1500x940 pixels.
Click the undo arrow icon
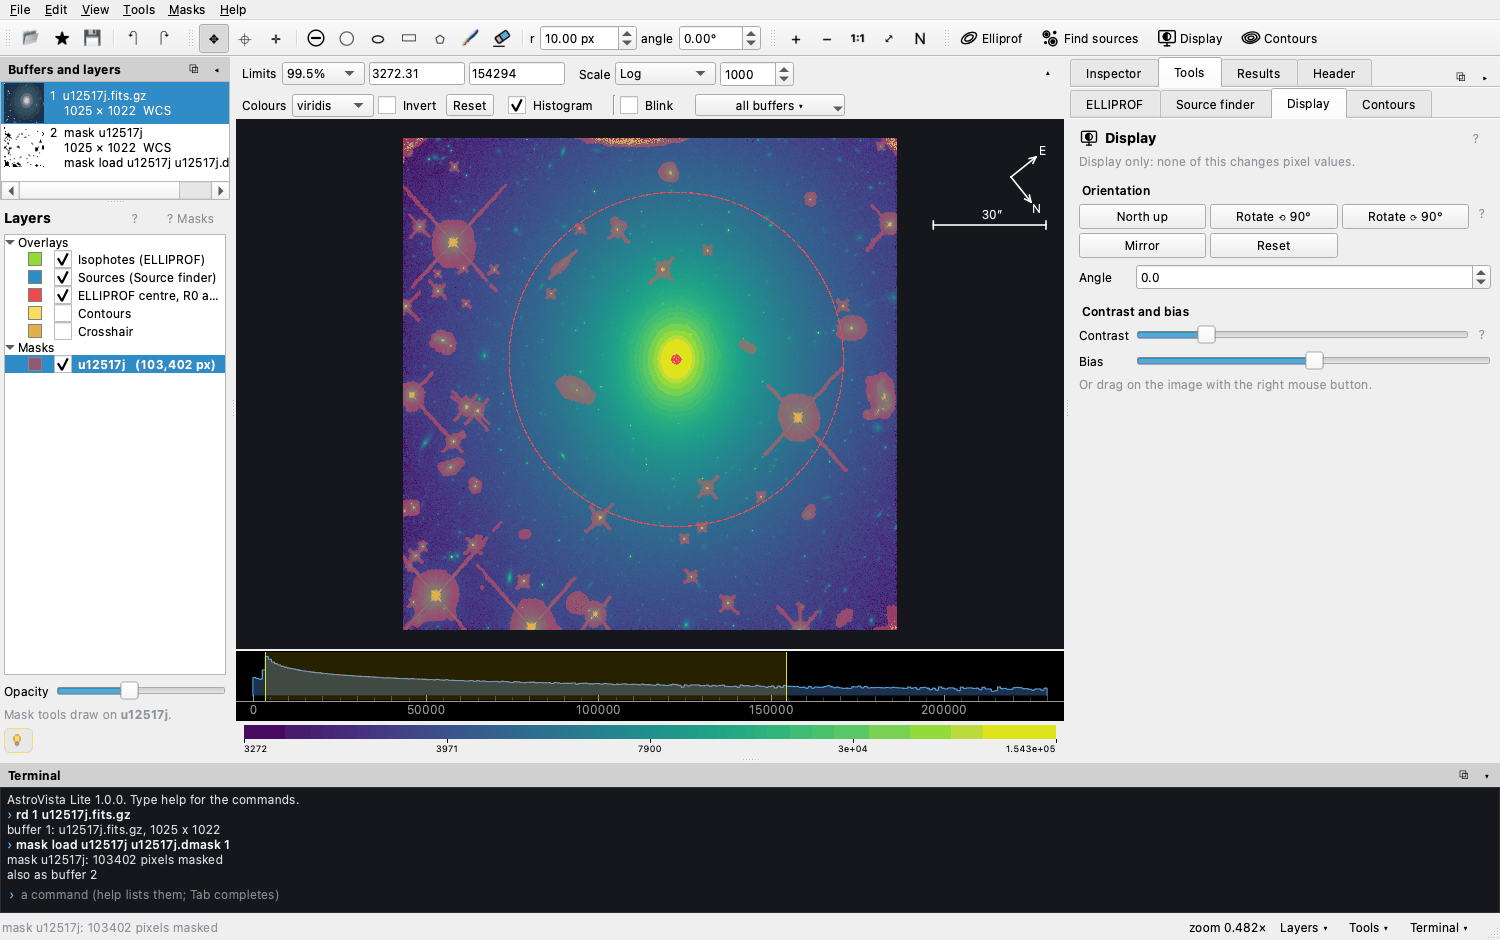tap(133, 38)
